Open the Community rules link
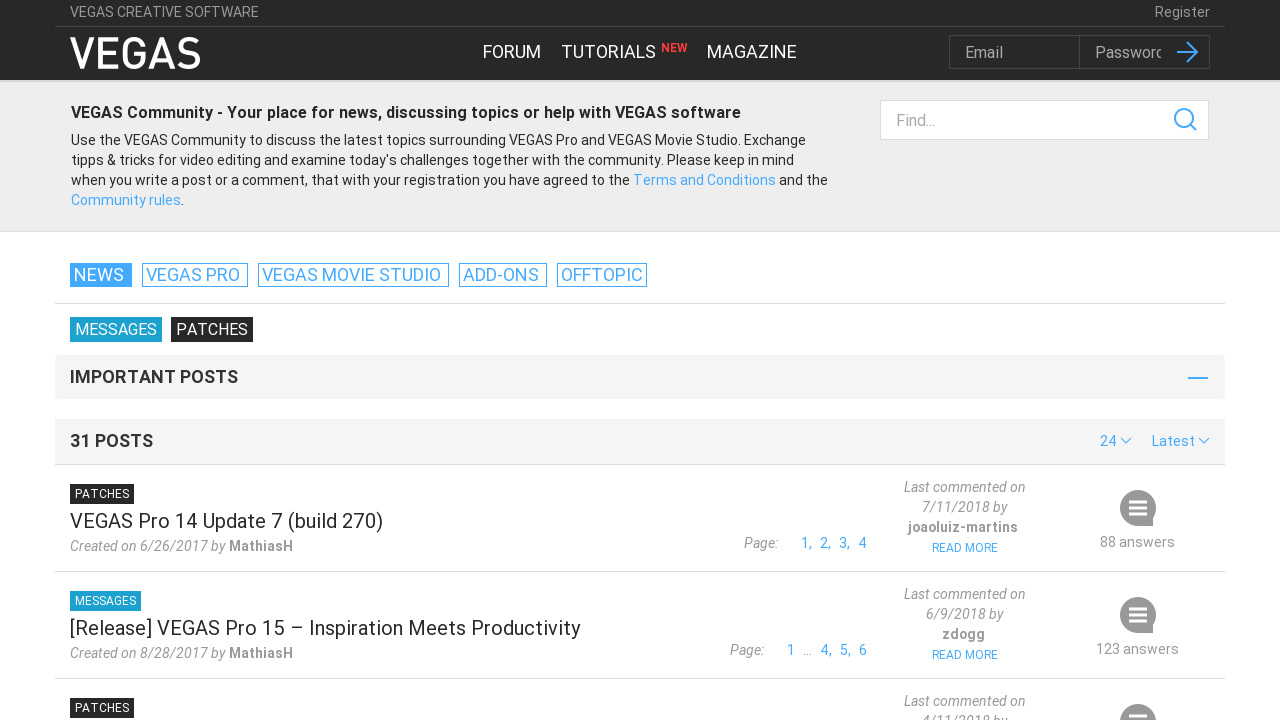This screenshot has height=720, width=1280. coord(126,200)
